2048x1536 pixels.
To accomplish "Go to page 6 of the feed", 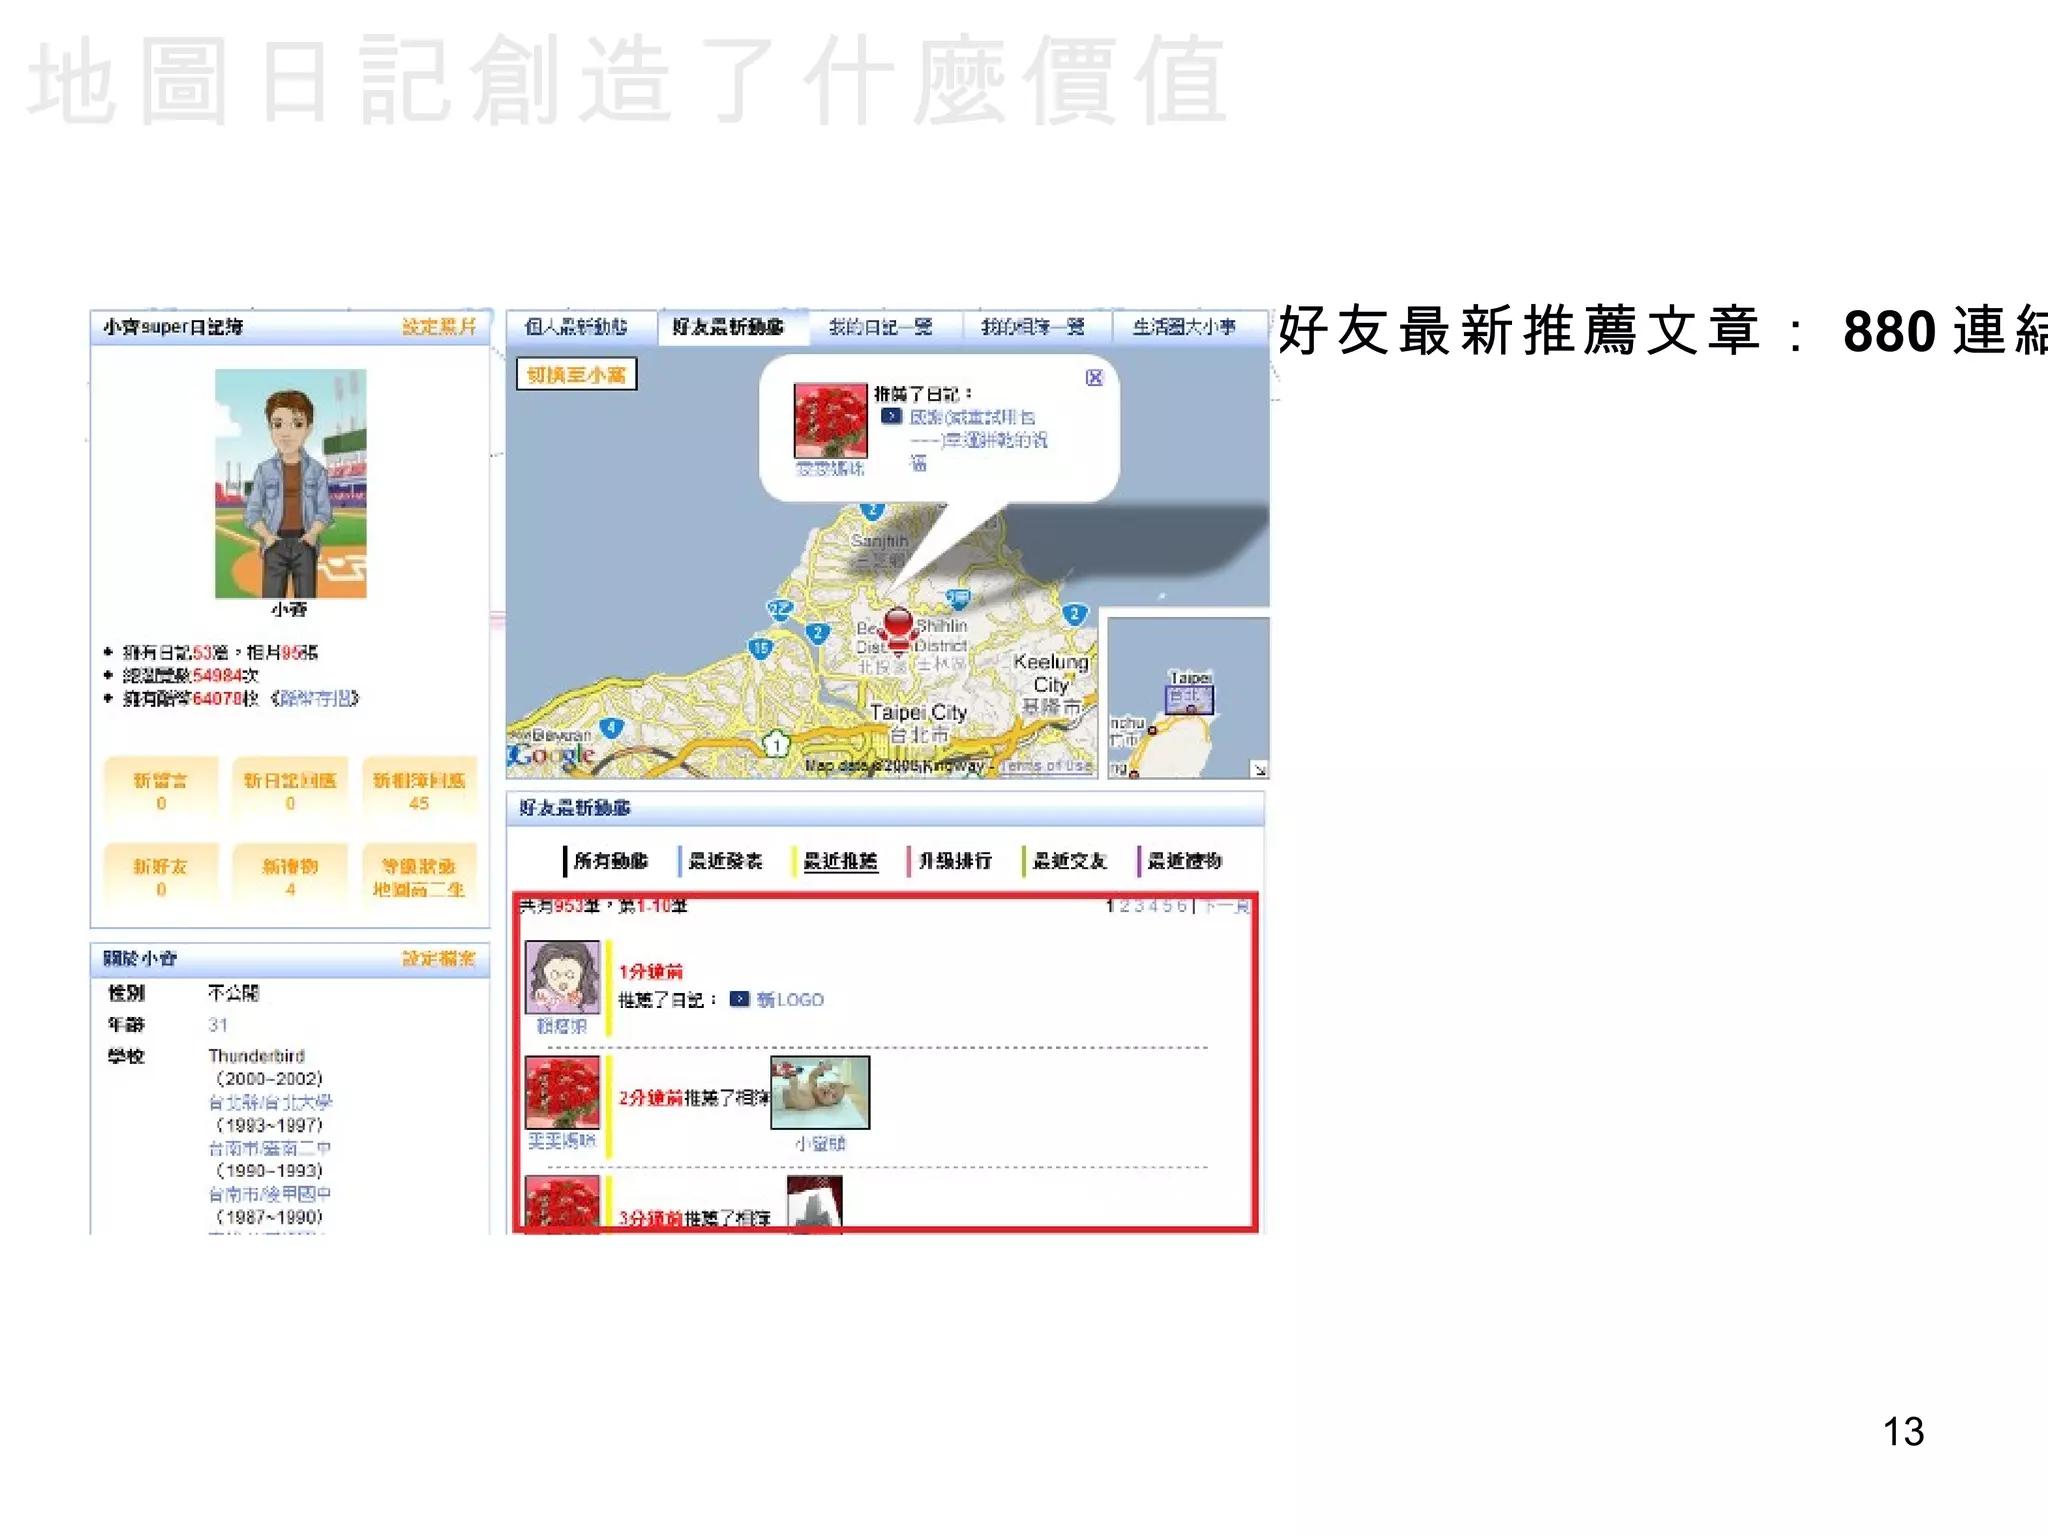I will 1181,906.
